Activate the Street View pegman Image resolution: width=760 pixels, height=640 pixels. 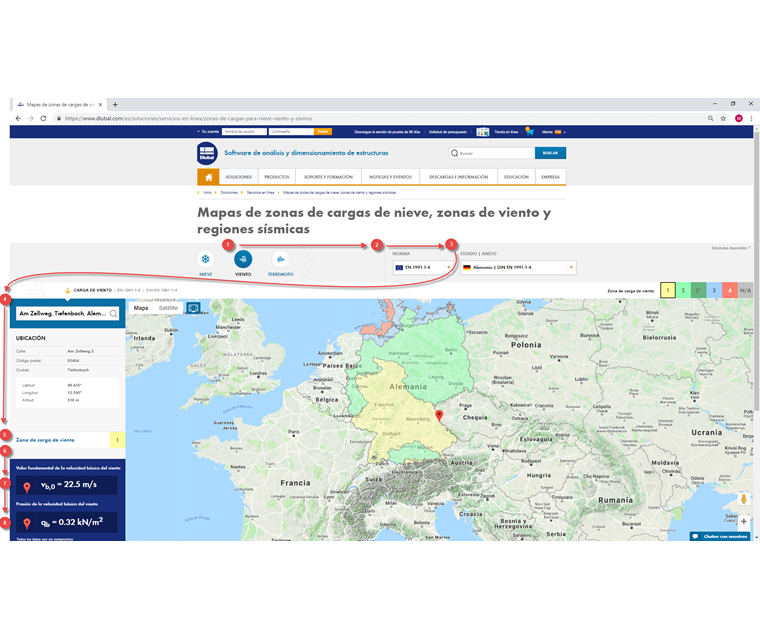744,498
